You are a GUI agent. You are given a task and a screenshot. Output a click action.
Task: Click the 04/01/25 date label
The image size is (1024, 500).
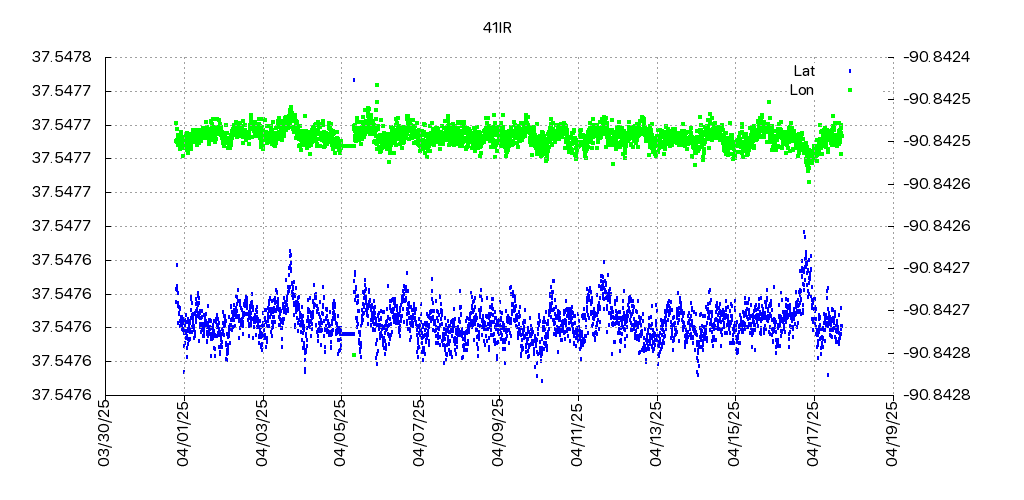coord(182,431)
